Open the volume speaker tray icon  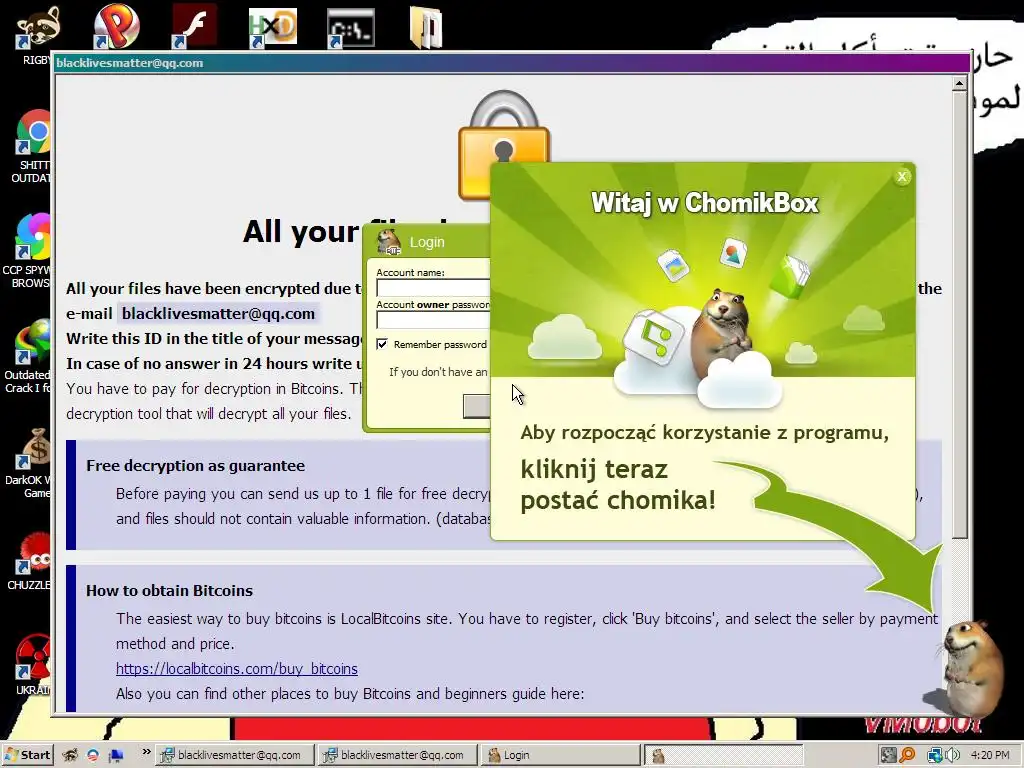pos(952,755)
